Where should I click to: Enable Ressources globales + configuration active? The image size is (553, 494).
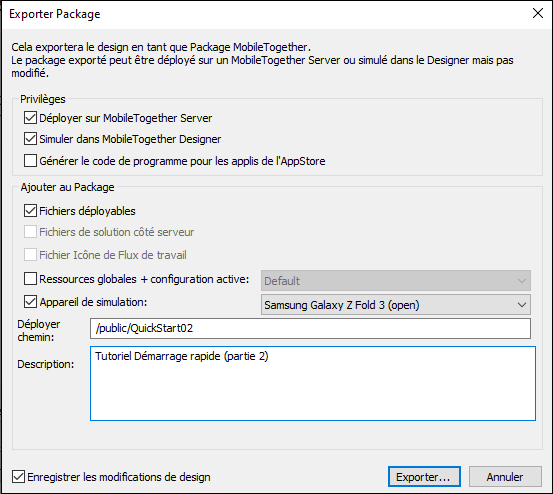click(x=30, y=279)
